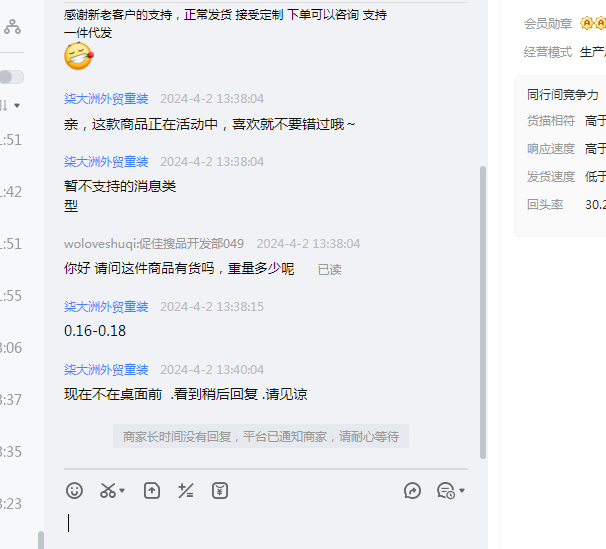The height and width of the screenshot is (549, 606).
Task: Toggle the switch in the left sidebar
Action: coord(12,77)
